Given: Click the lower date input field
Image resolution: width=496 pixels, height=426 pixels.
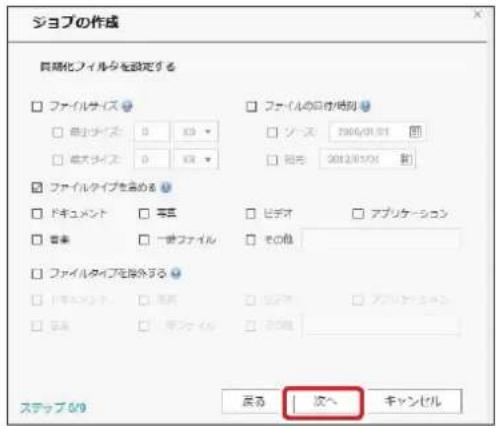Looking at the screenshot, I should [x=367, y=159].
